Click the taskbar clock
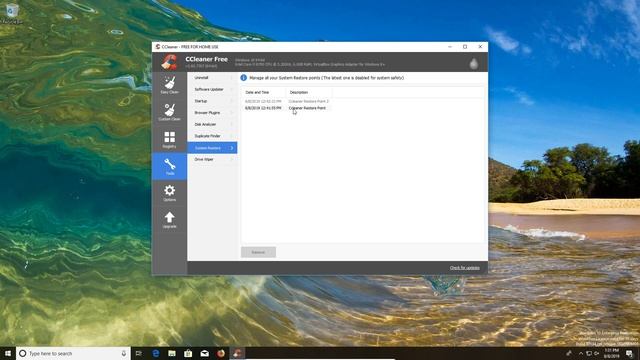Screen dimensions: 640x360 click(611, 353)
